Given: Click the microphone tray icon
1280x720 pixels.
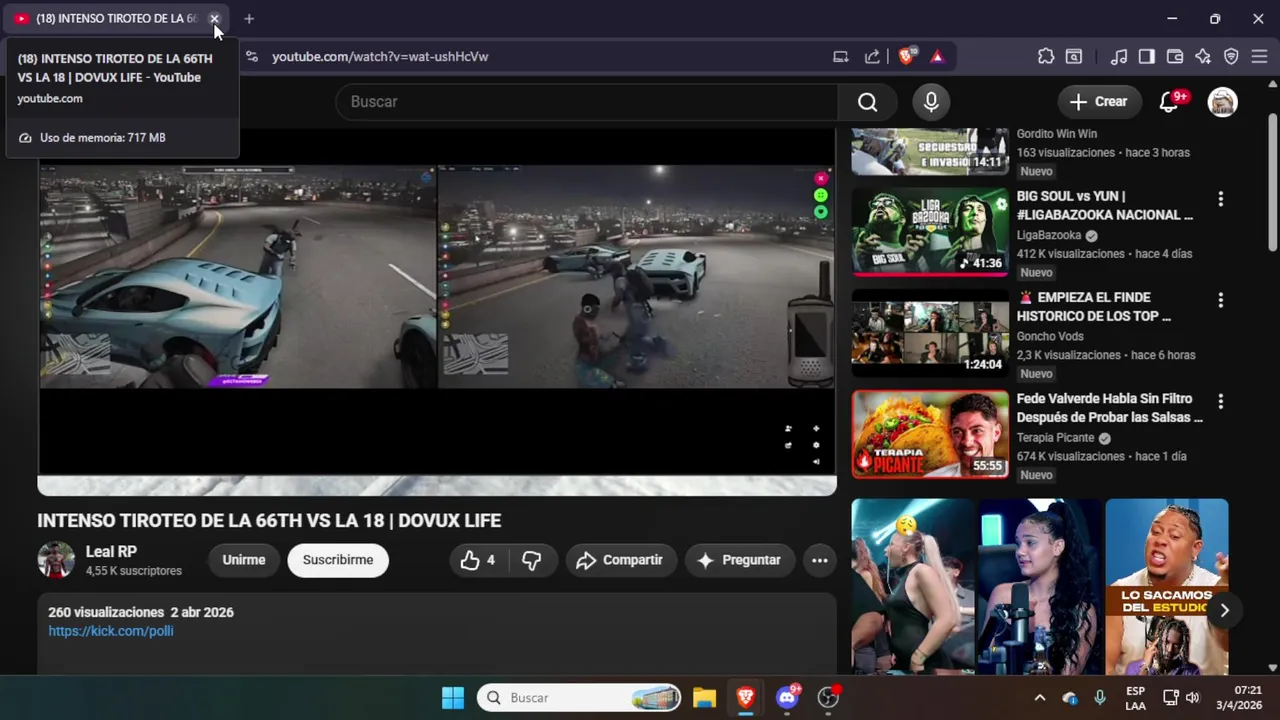Looking at the screenshot, I should (1100, 698).
